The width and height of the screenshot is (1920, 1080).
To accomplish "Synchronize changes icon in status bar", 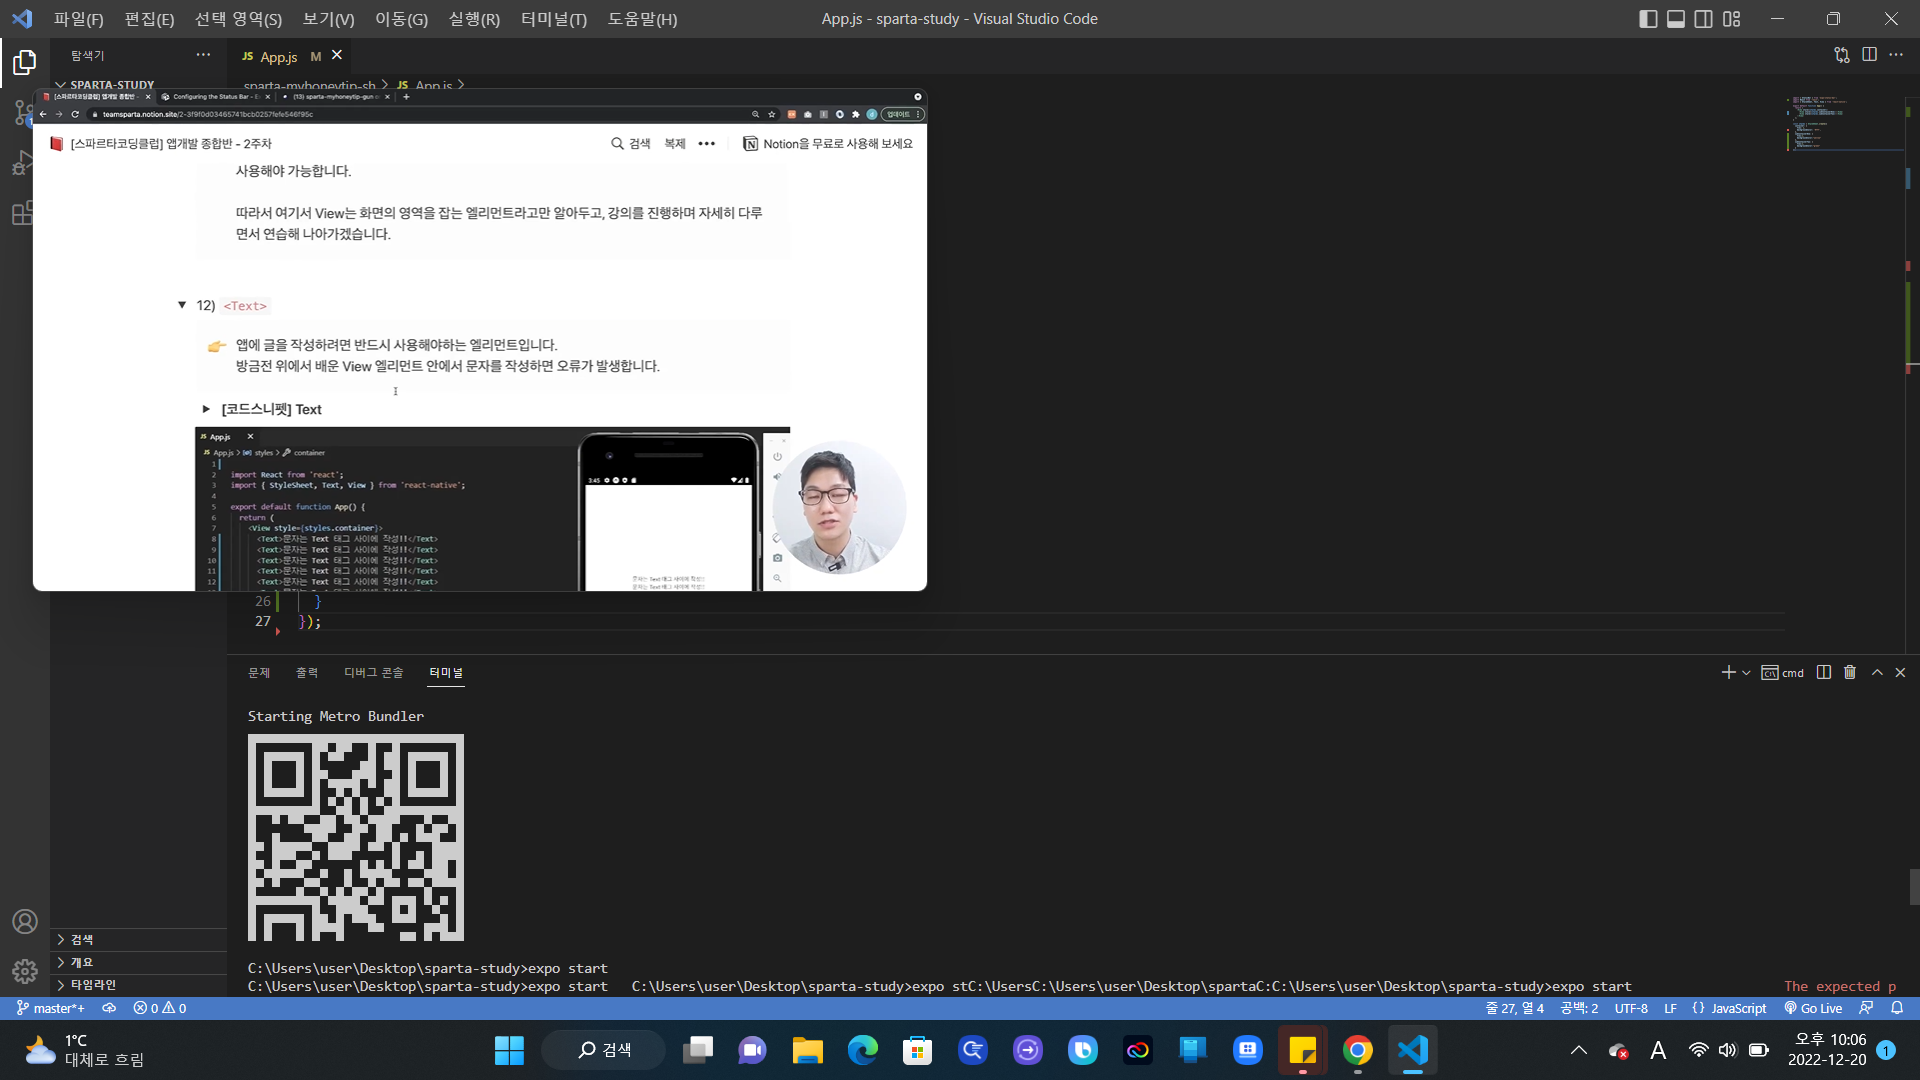I will (109, 1008).
